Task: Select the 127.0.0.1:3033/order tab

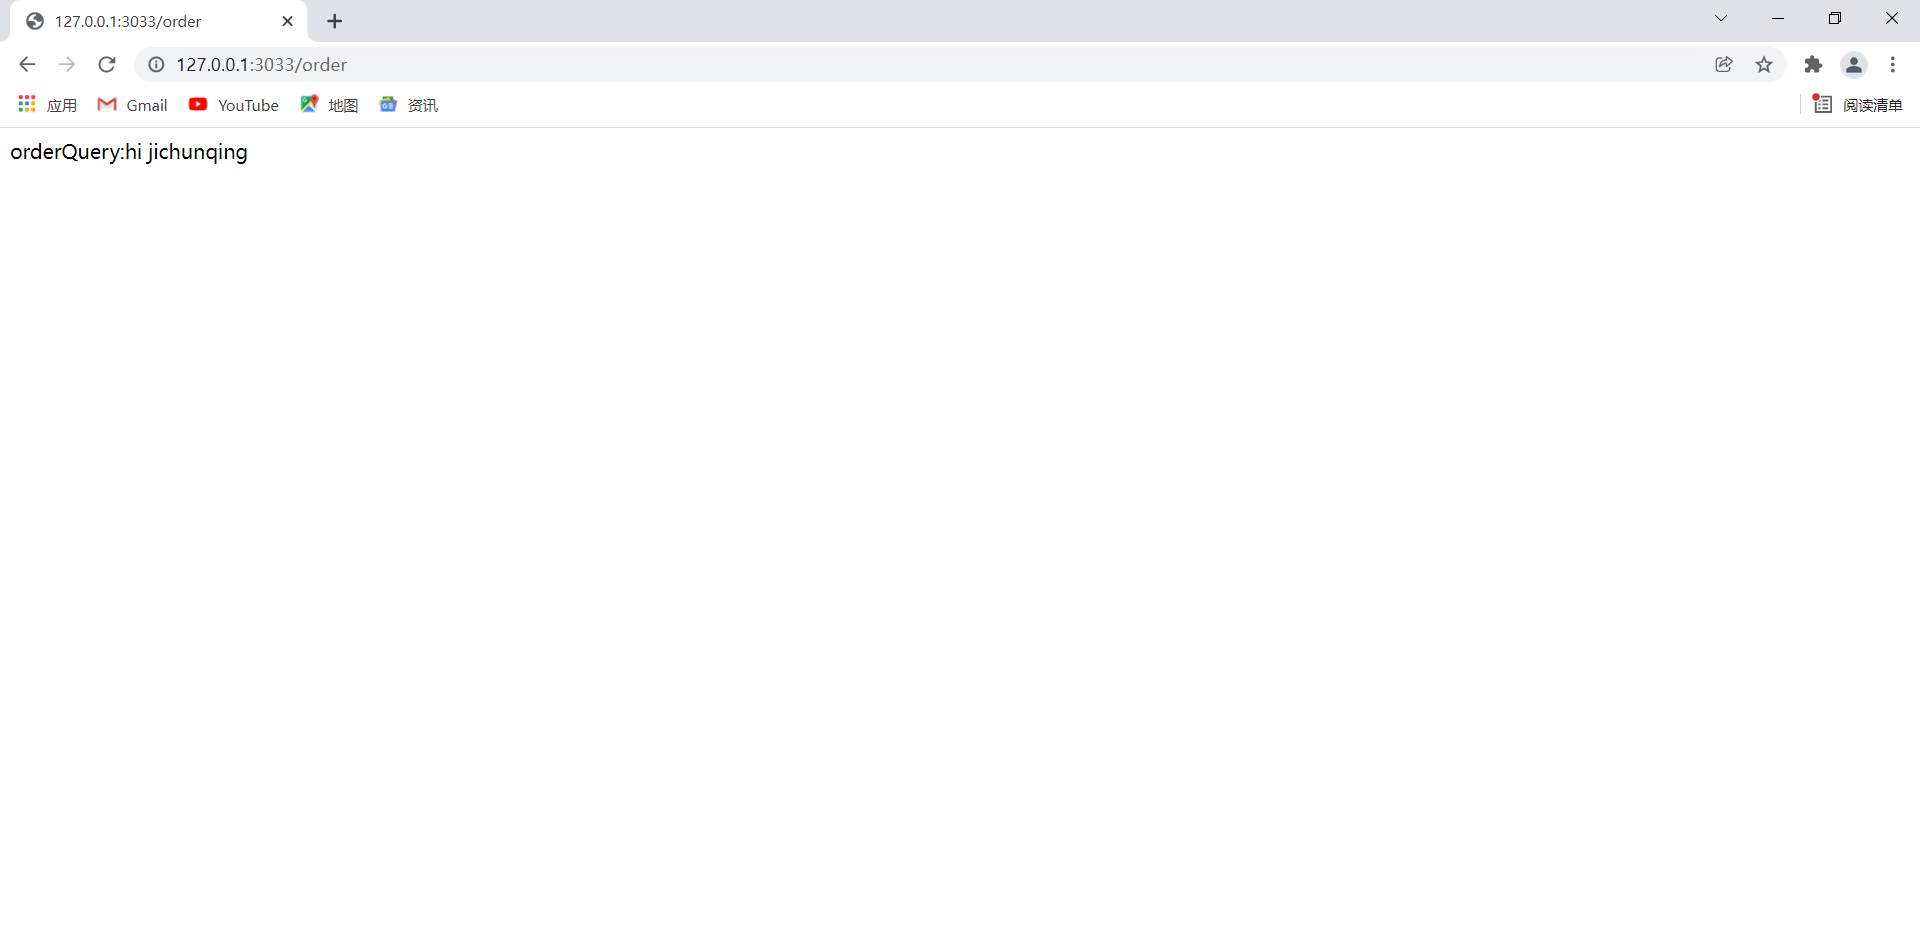Action: (150, 21)
